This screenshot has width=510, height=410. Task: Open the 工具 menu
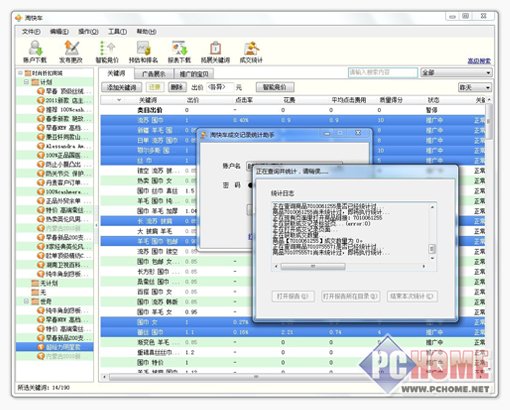117,32
